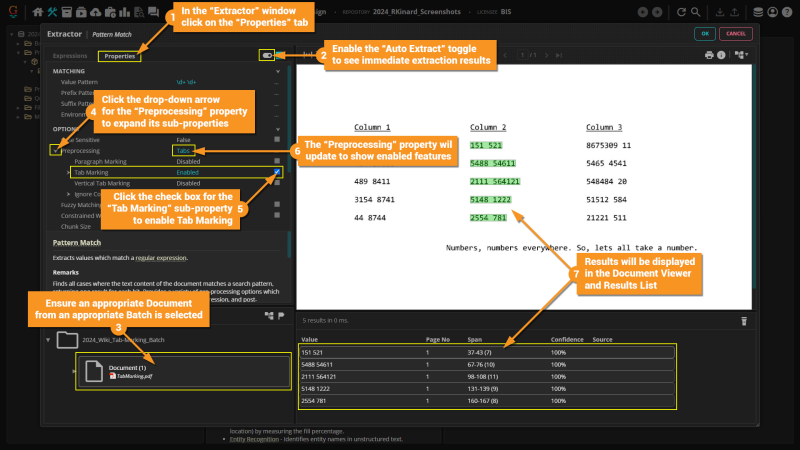Viewport: 800px width, 450px height.
Task: Open search with the magnifier icon
Action: pyautogui.click(x=695, y=12)
